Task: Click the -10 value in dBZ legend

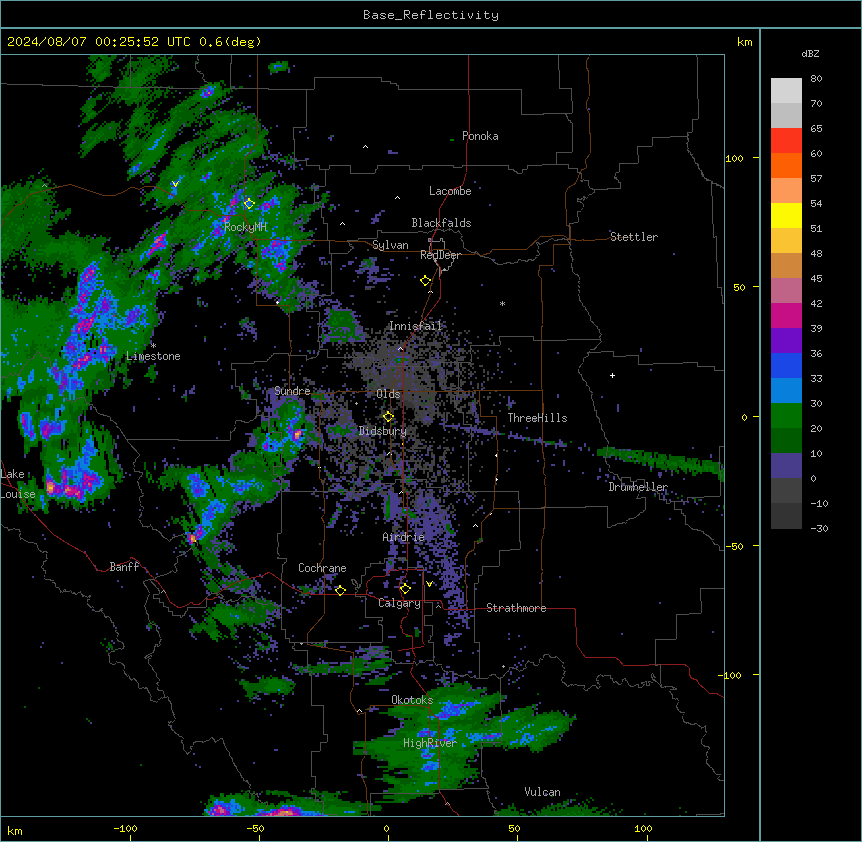Action: (x=819, y=503)
